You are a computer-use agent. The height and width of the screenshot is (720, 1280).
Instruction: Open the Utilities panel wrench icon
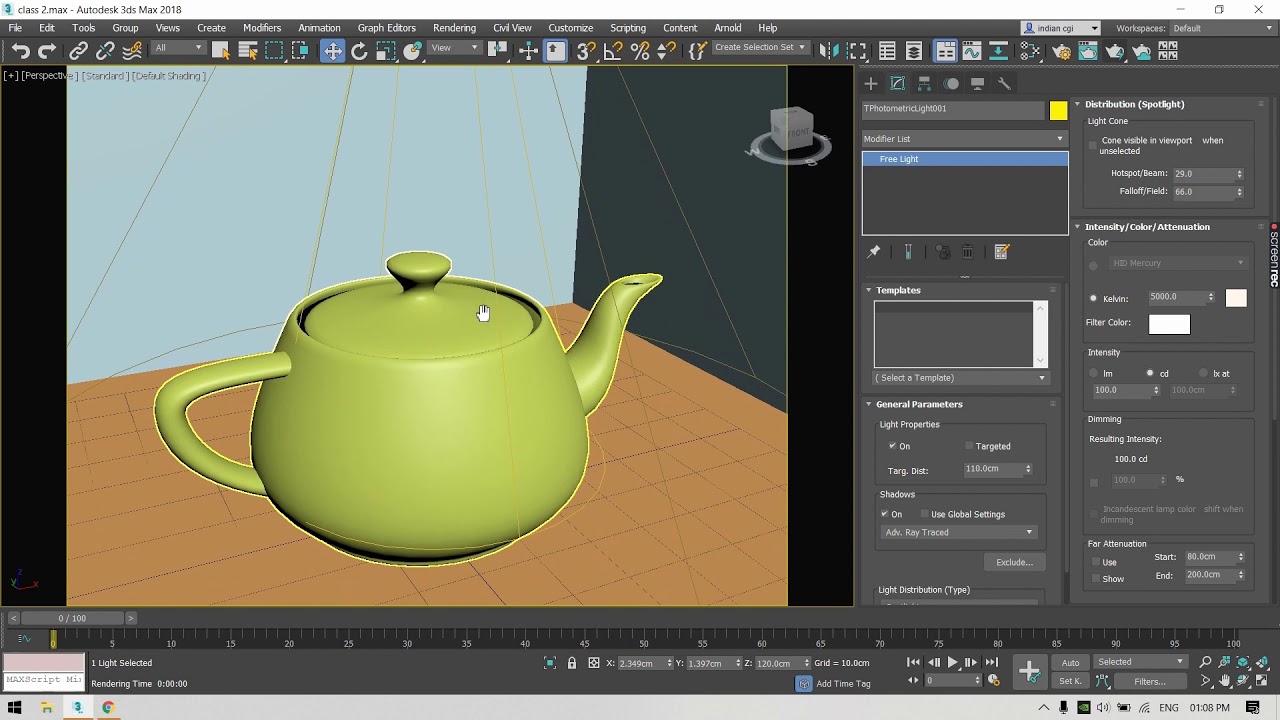tap(1004, 84)
